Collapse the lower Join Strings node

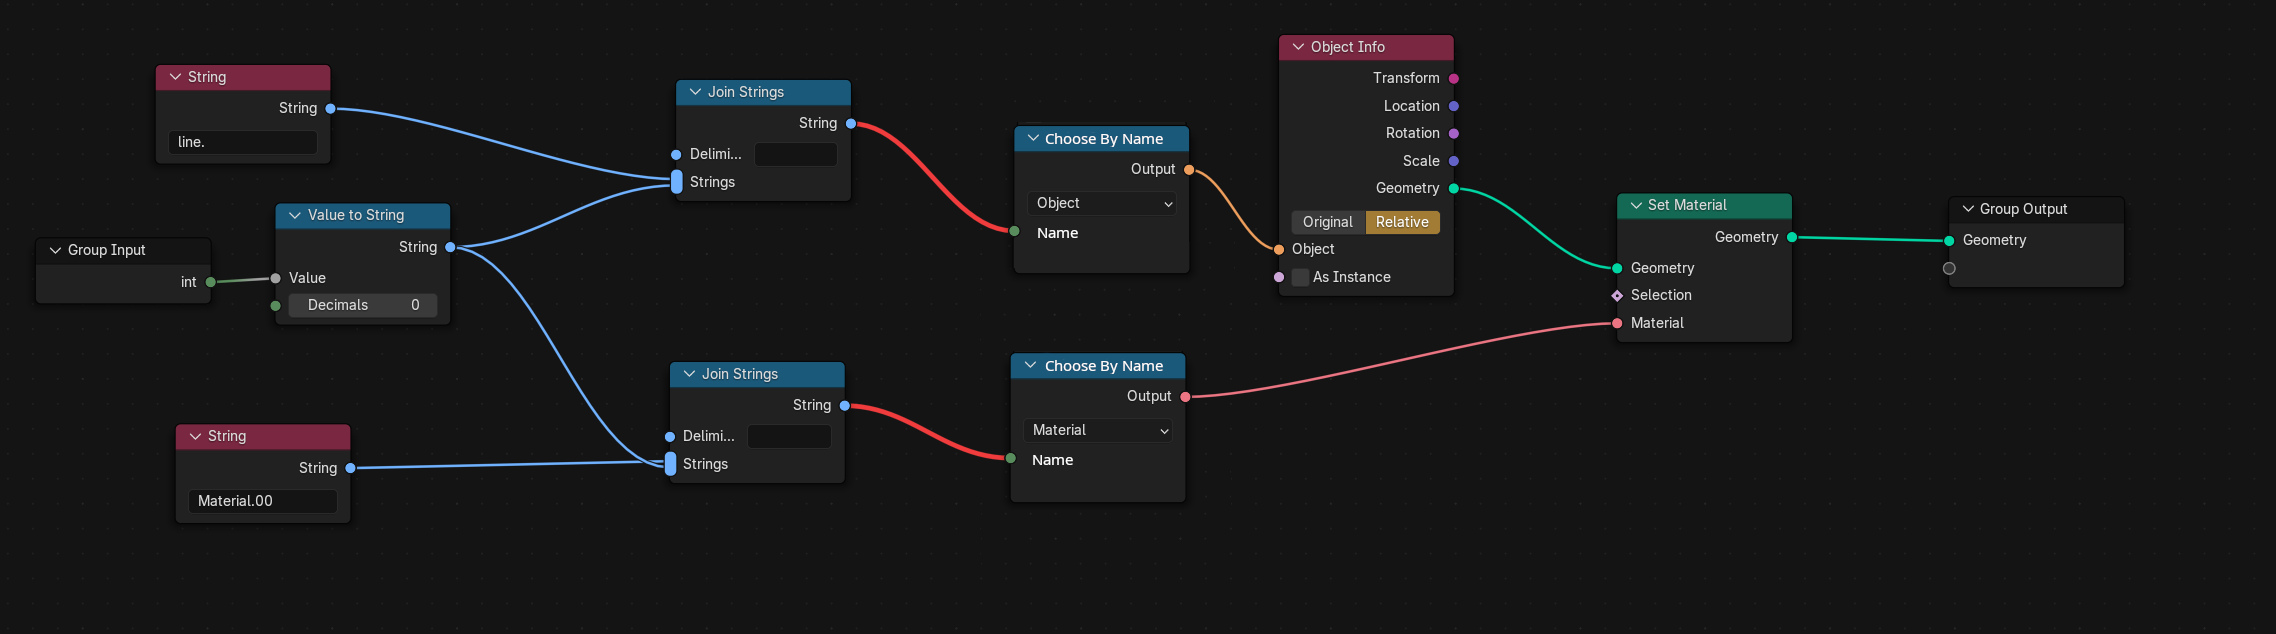(x=689, y=374)
